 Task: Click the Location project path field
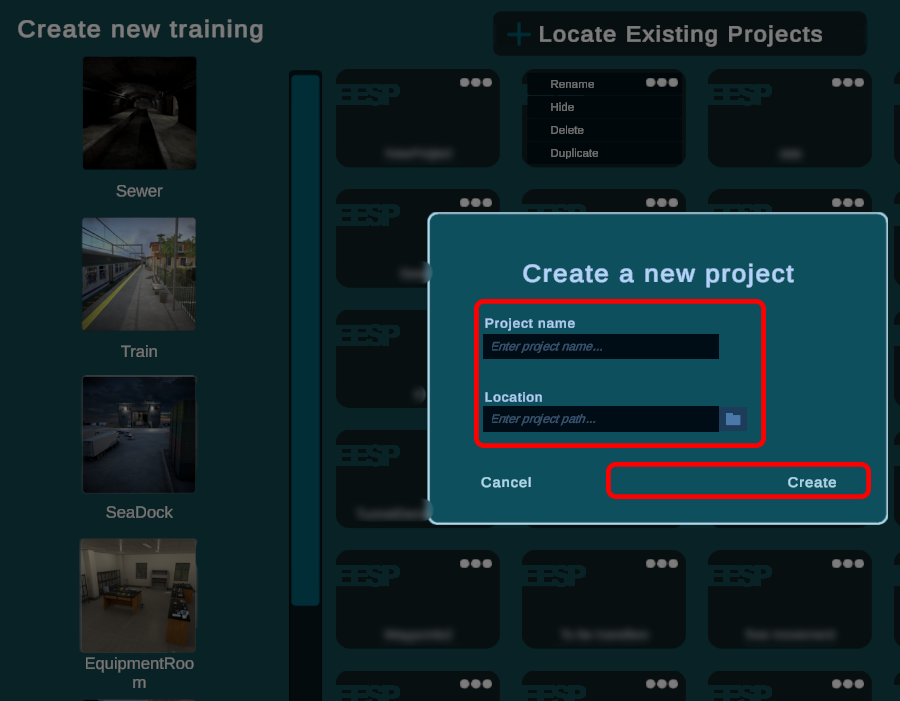point(600,419)
